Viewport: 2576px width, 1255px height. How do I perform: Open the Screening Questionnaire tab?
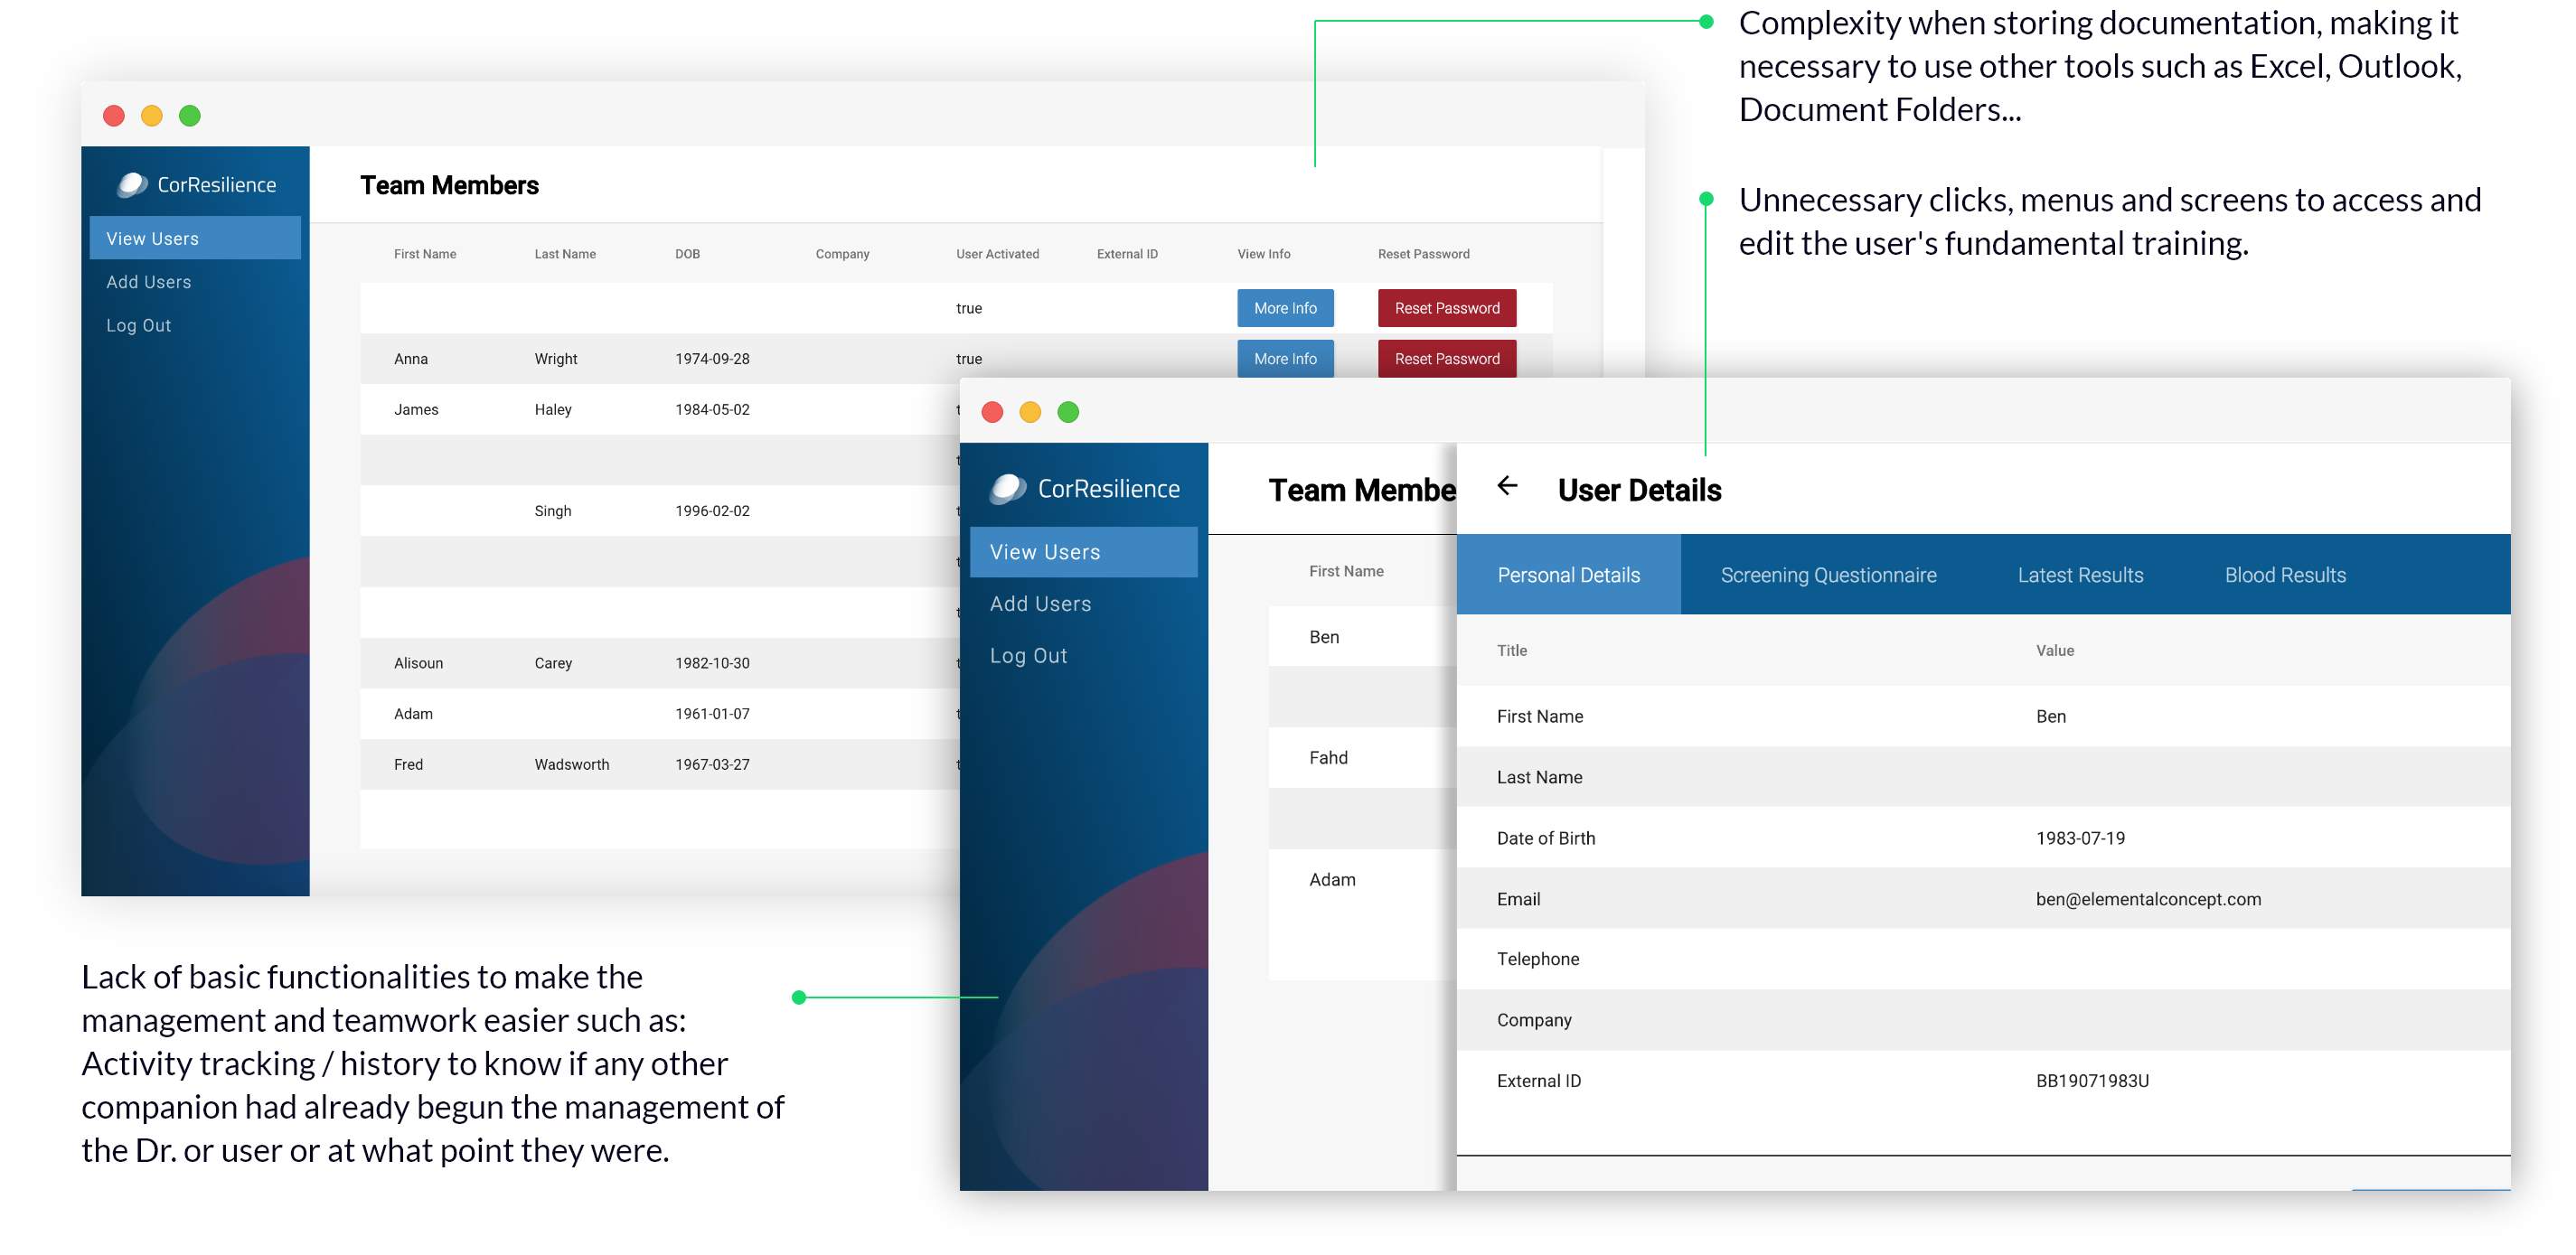1828,575
